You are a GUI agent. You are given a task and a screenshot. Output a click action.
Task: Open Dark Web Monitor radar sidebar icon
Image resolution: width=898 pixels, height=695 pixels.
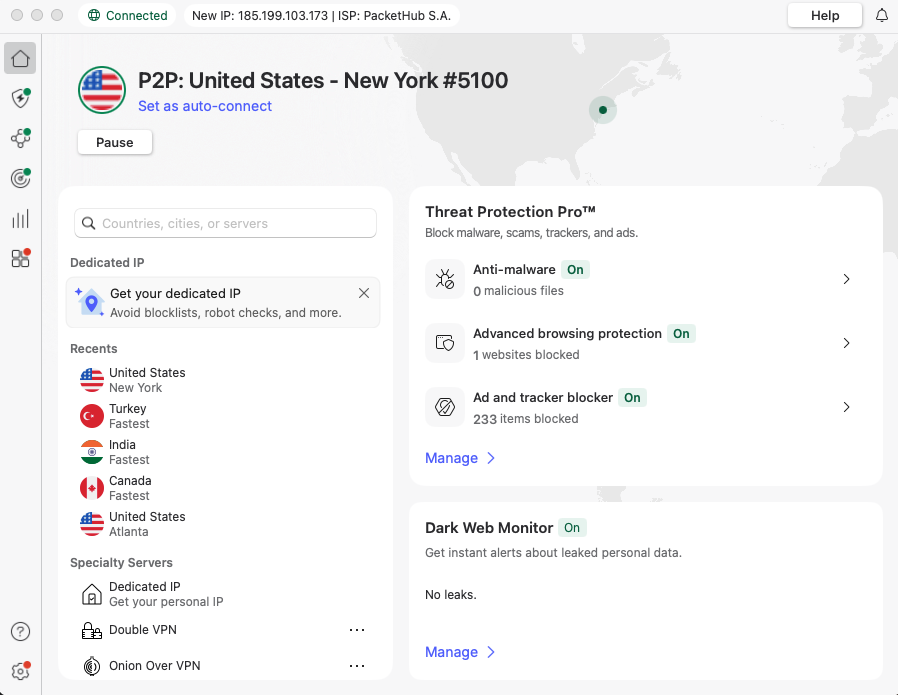point(20,178)
